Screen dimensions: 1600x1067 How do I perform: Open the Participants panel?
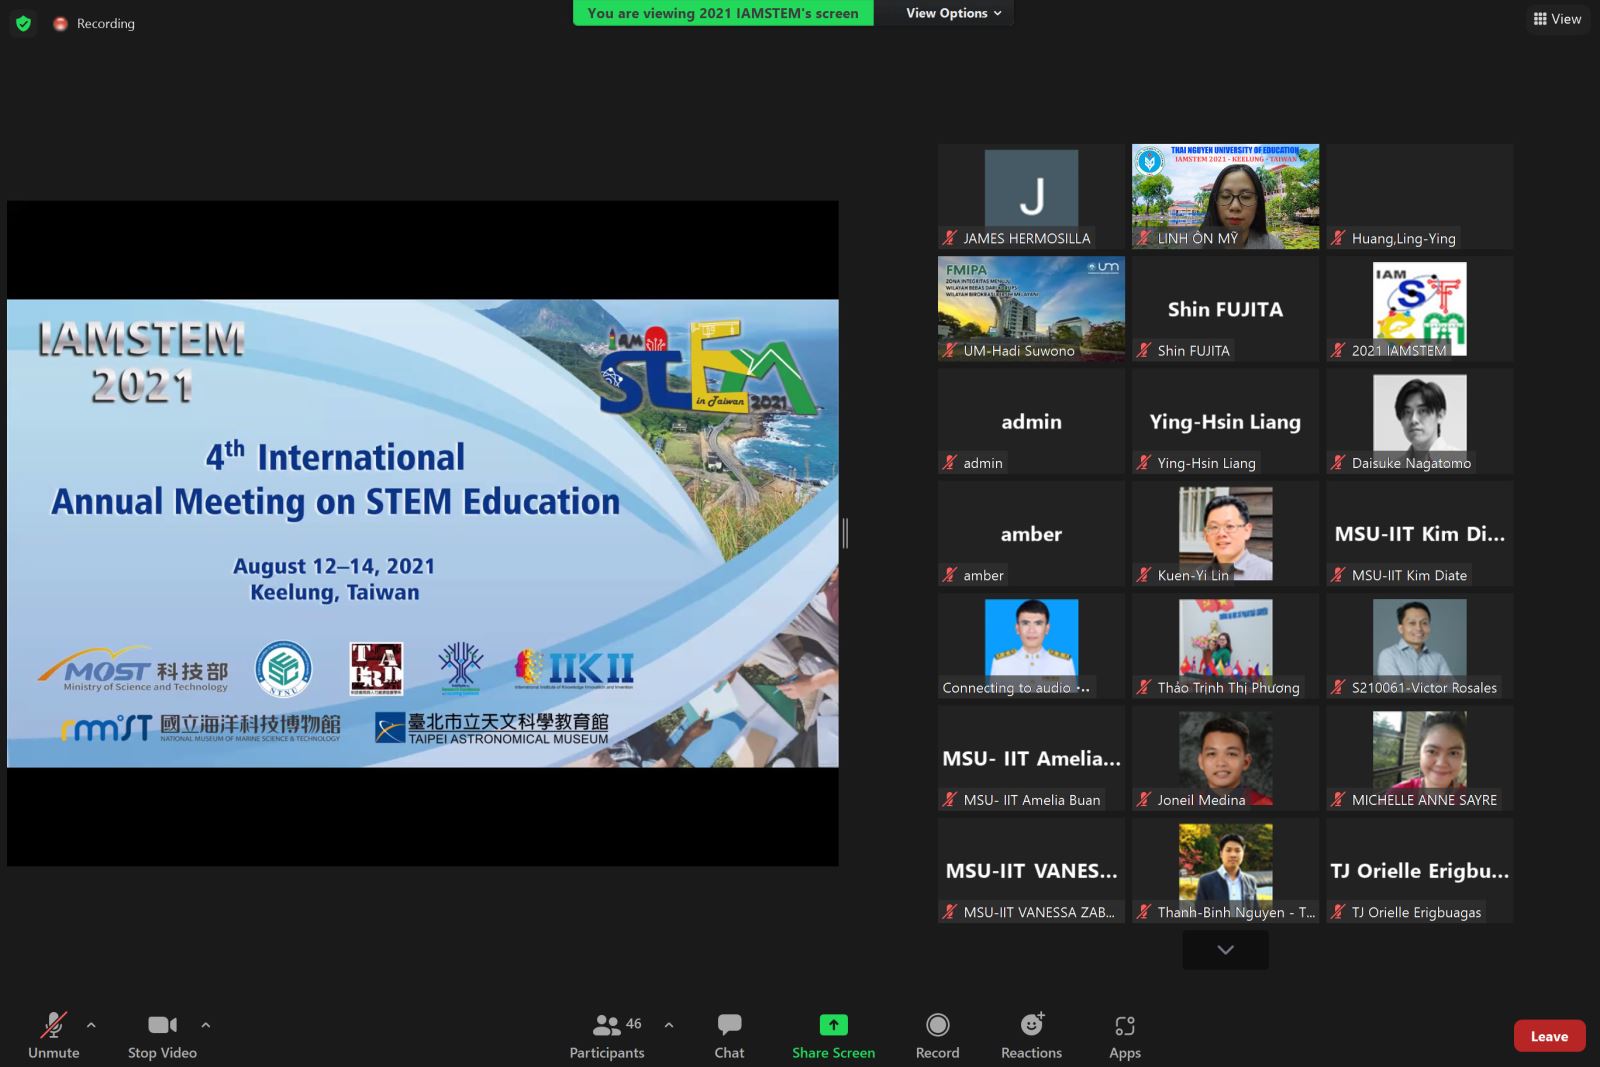point(607,1036)
